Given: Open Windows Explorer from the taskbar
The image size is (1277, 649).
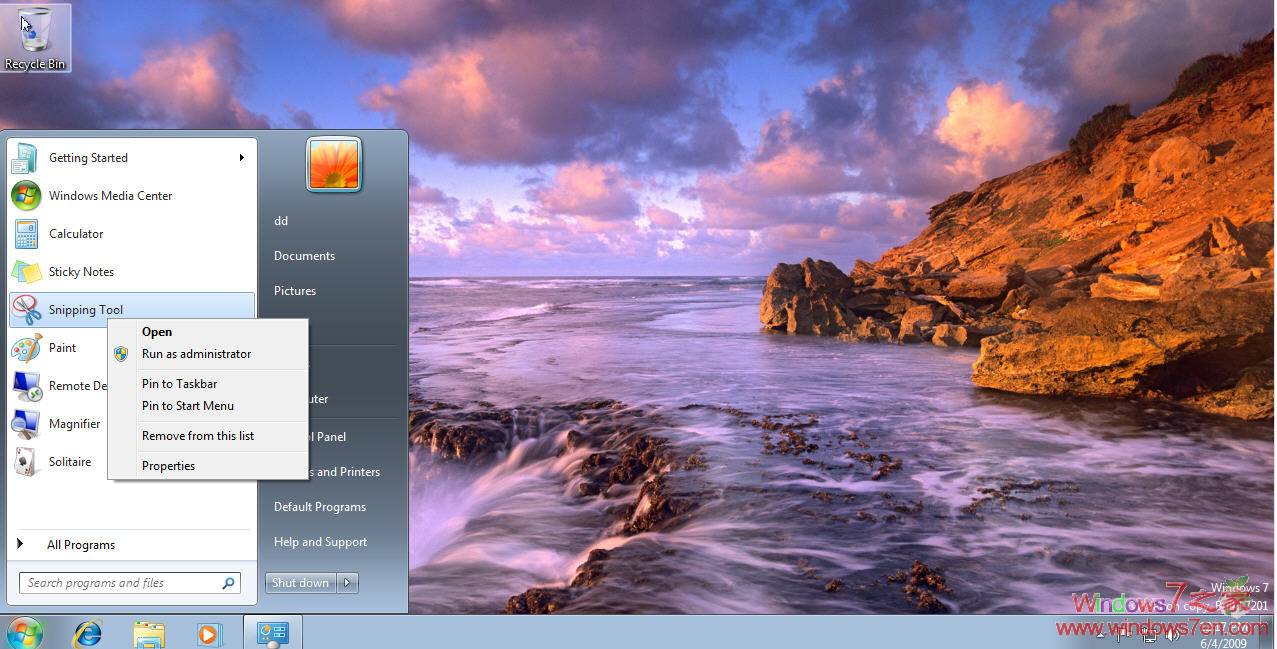Looking at the screenshot, I should pyautogui.click(x=148, y=632).
